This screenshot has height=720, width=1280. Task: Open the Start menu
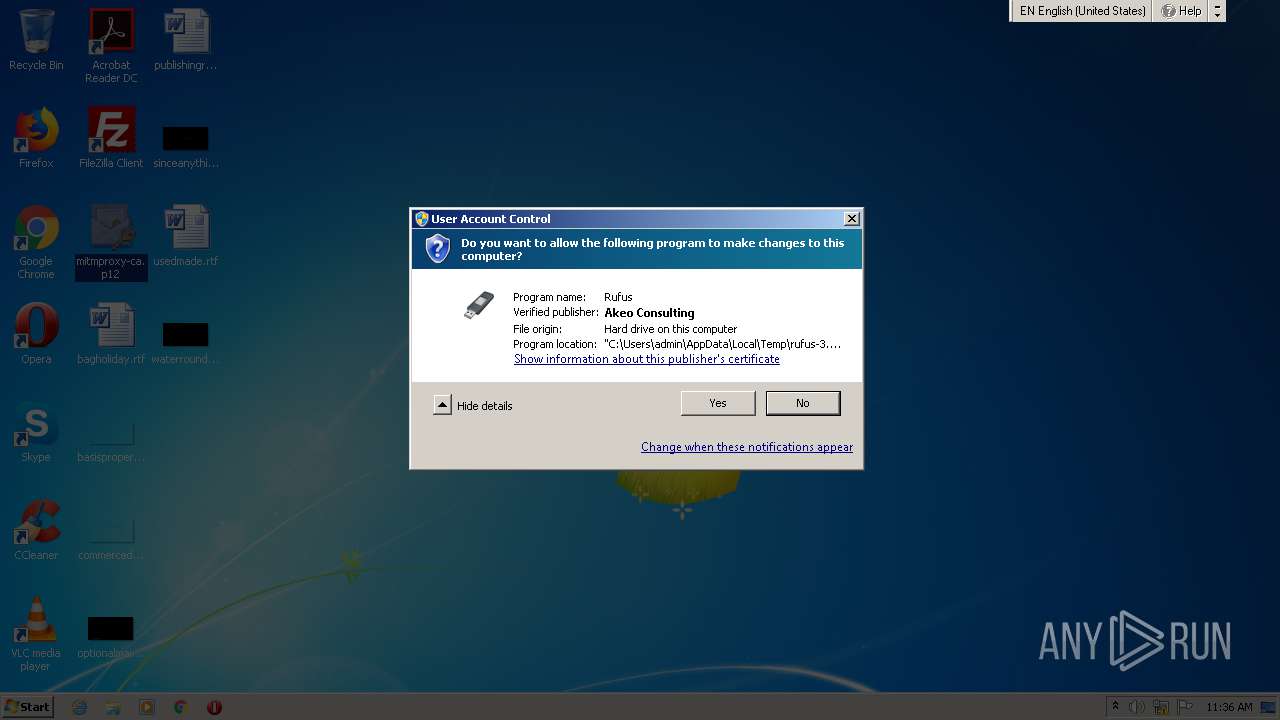pyautogui.click(x=27, y=707)
